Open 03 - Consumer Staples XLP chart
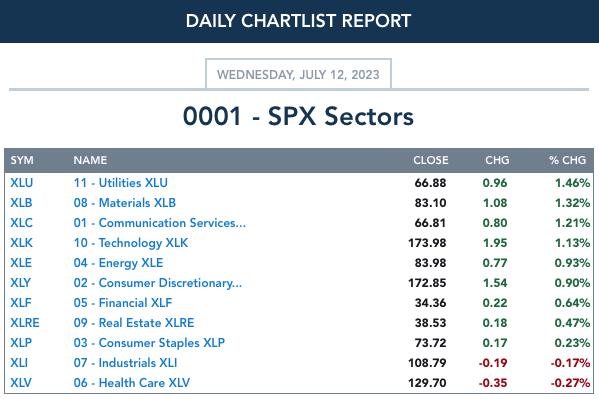Image resolution: width=599 pixels, height=399 pixels. coord(149,343)
